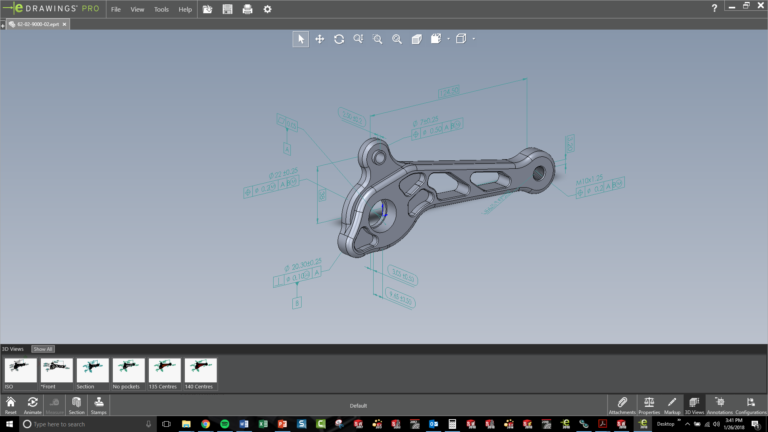The width and height of the screenshot is (768, 432).
Task: Click Reset home button
Action: pos(11,403)
